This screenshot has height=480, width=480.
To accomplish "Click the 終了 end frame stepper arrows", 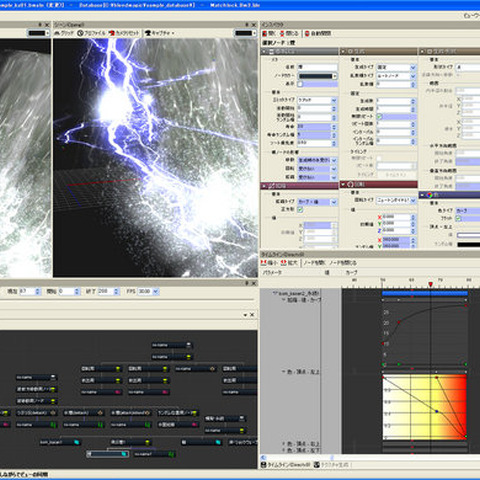I will tap(116, 292).
